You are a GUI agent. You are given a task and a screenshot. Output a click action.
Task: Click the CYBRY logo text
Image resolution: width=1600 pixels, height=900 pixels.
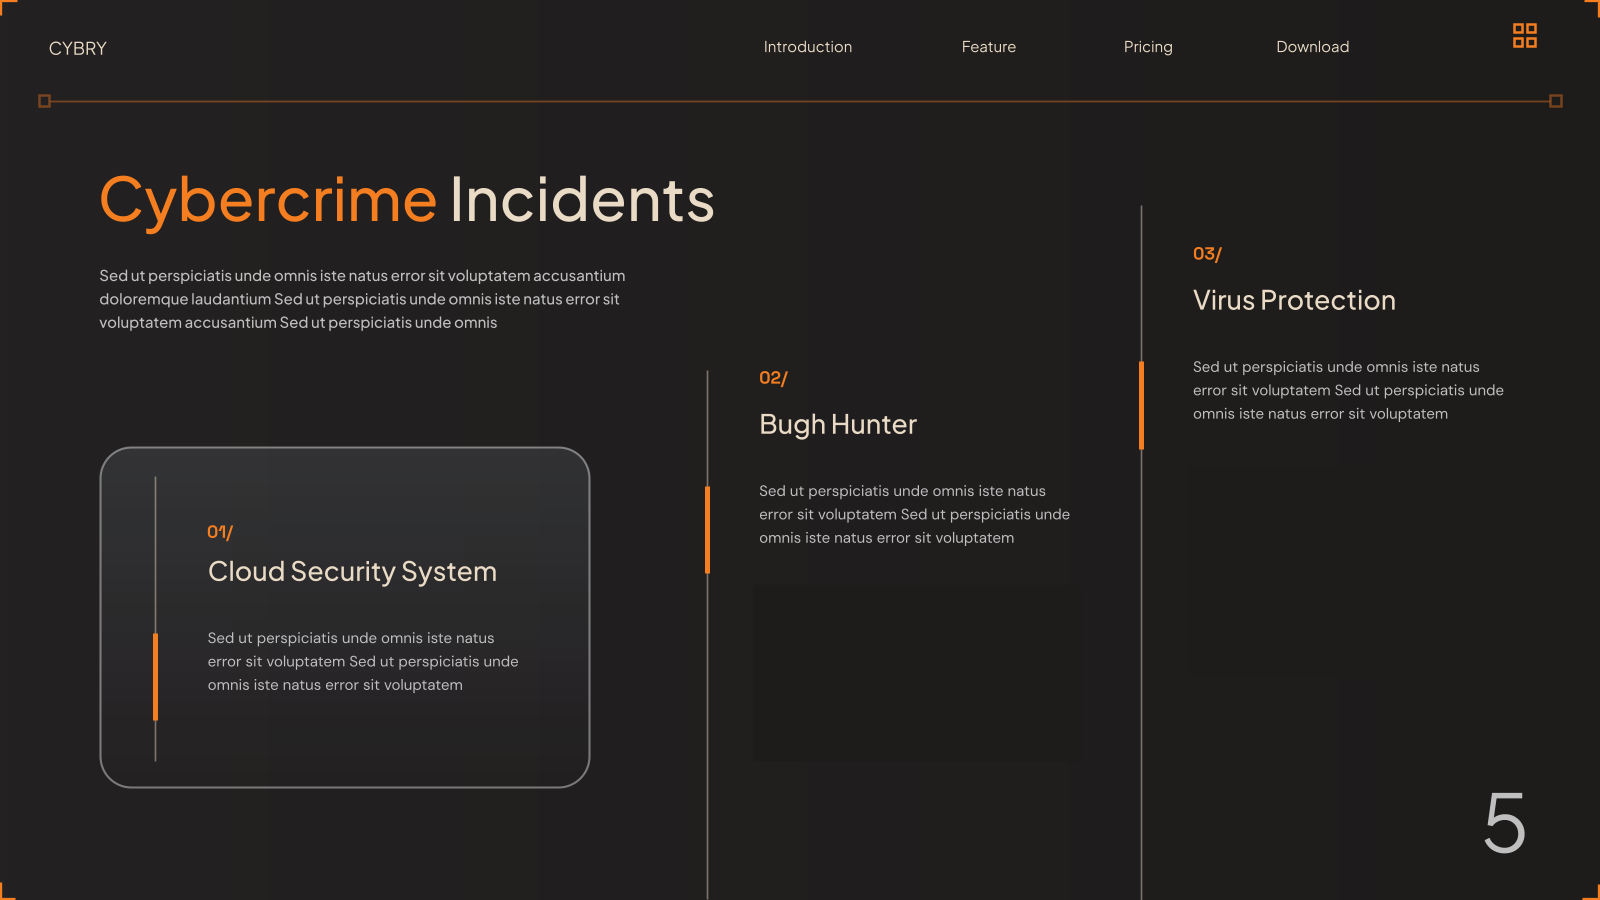tap(78, 48)
